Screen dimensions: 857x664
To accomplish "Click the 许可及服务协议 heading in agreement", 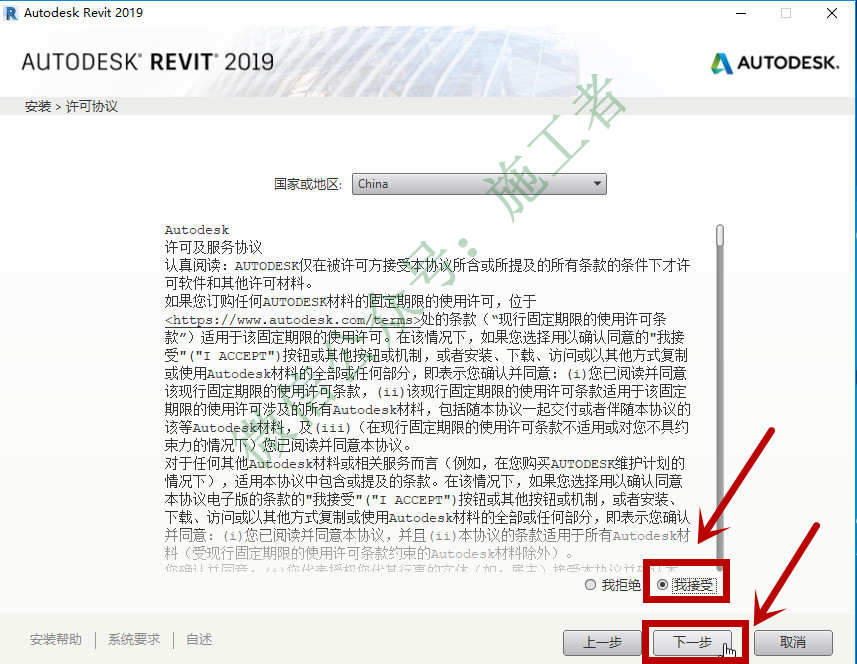I will point(214,248).
